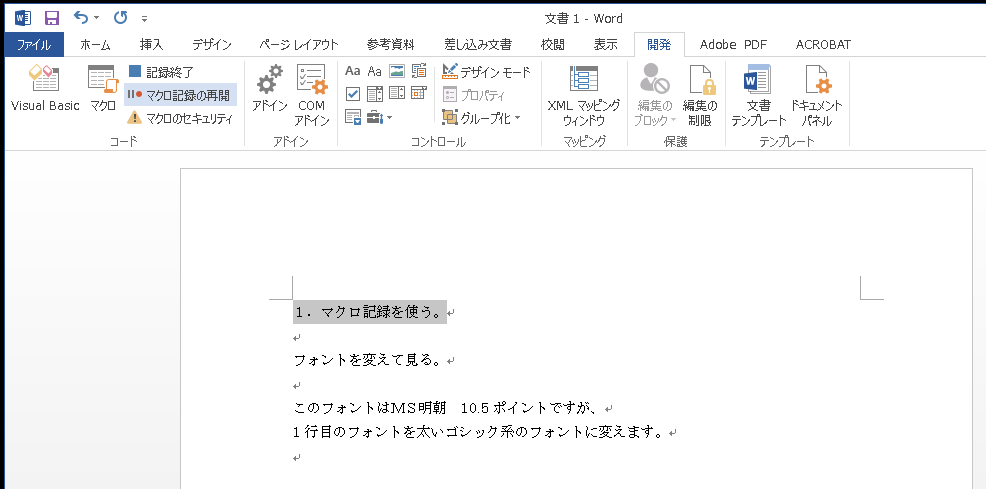
Task: Open 文書テンプレート dialog
Action: tap(758, 96)
